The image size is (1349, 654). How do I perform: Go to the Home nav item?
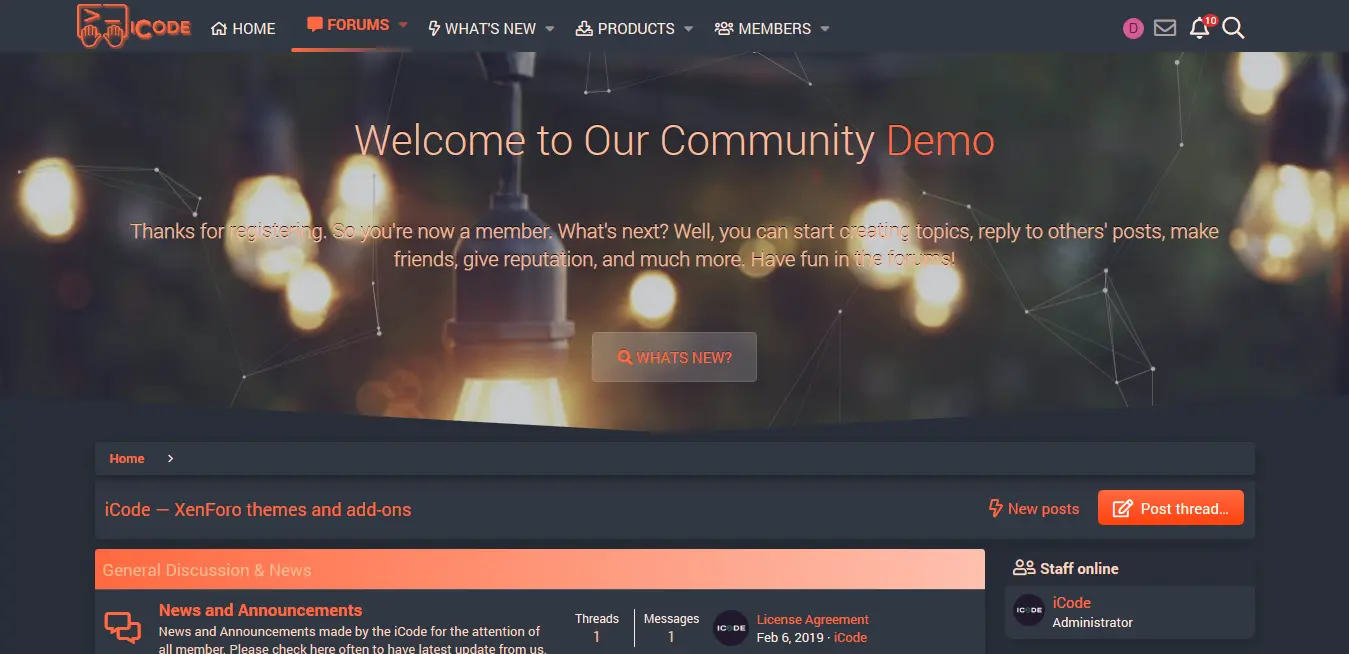(x=243, y=29)
